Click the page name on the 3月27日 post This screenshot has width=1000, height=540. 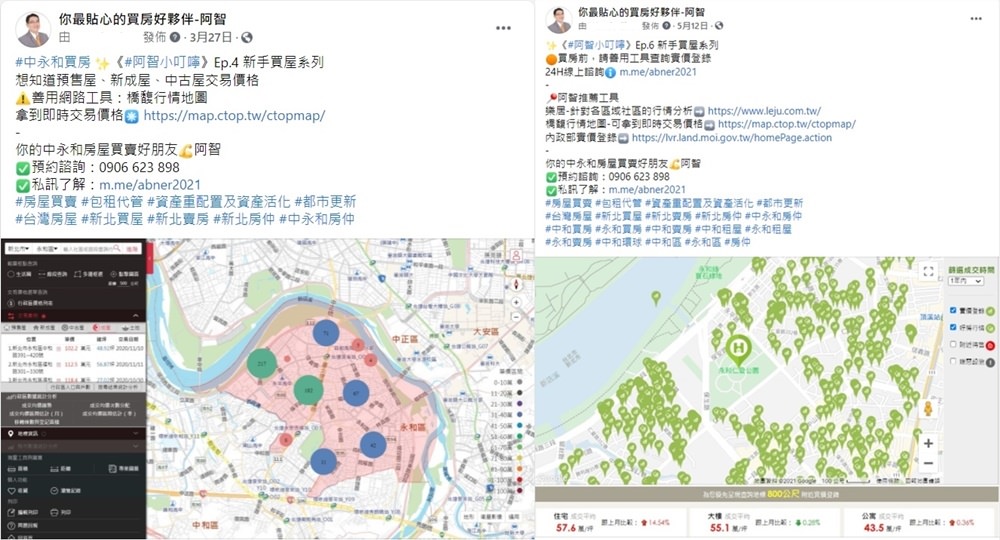(142, 20)
